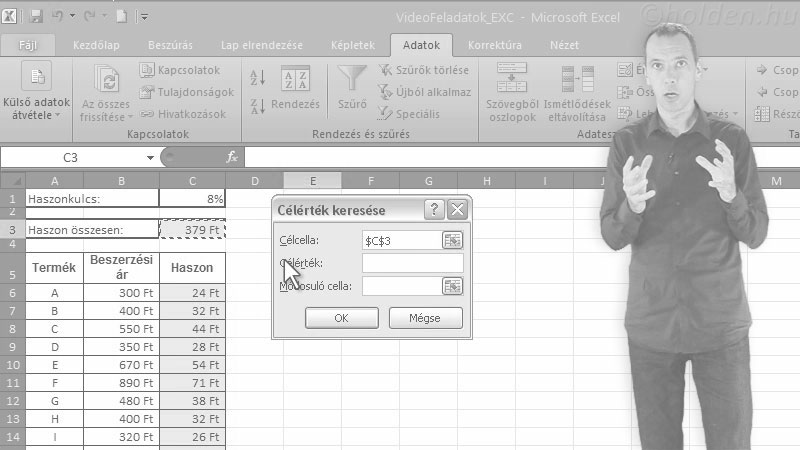Open the Rendezés sort dialog
The height and width of the screenshot is (450, 800).
295,88
